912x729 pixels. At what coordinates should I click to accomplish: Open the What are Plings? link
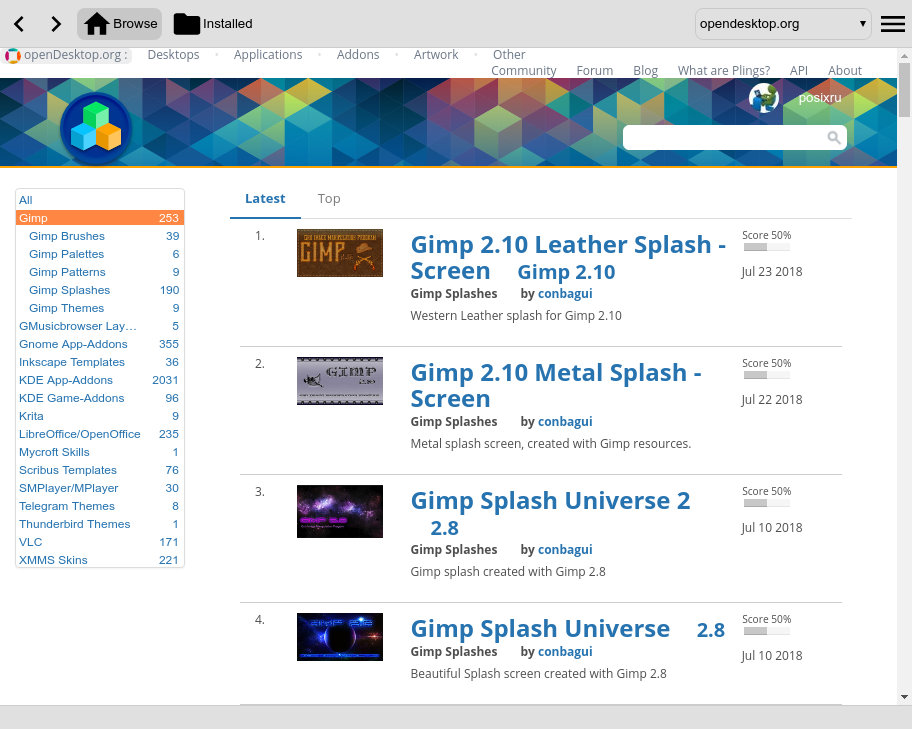[x=724, y=70]
